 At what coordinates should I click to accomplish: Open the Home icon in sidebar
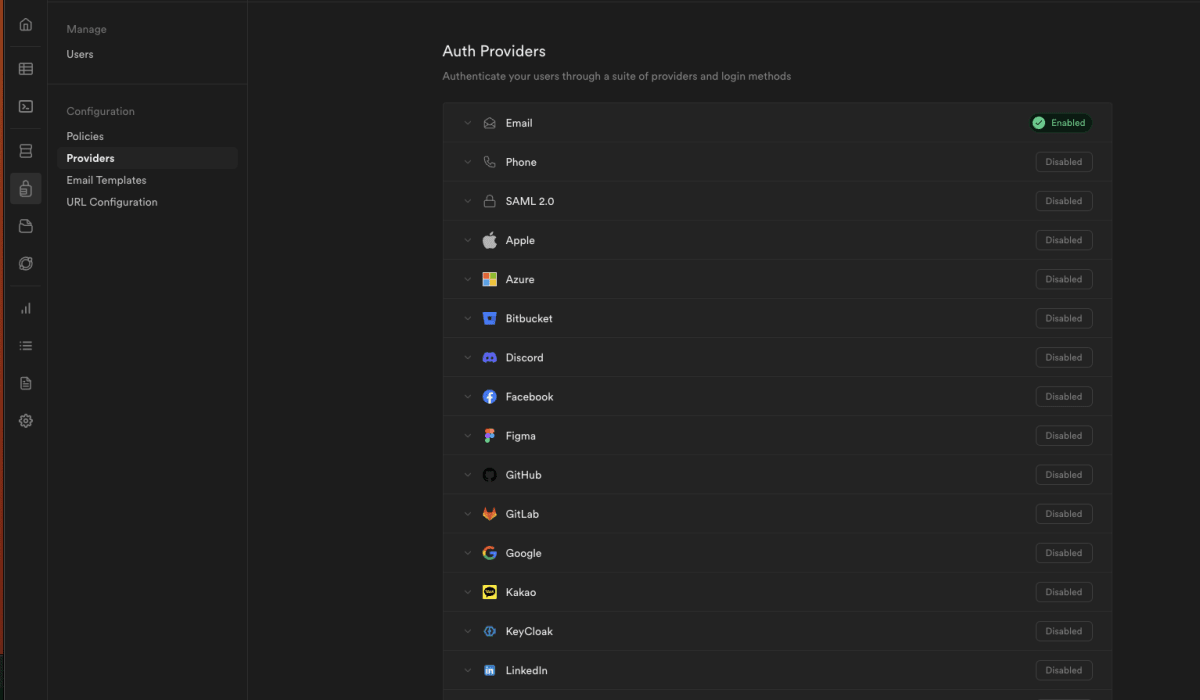pyautogui.click(x=26, y=25)
